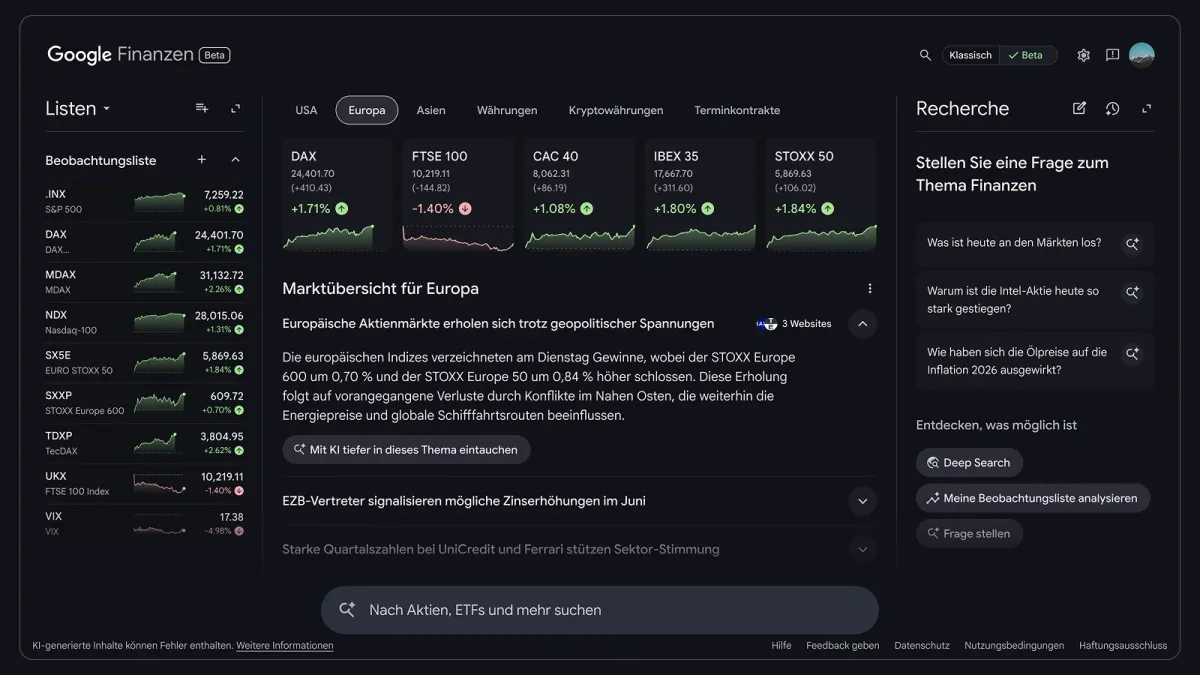Click the Feedback geben footer link
Image resolution: width=1200 pixels, height=675 pixels.
(x=843, y=646)
